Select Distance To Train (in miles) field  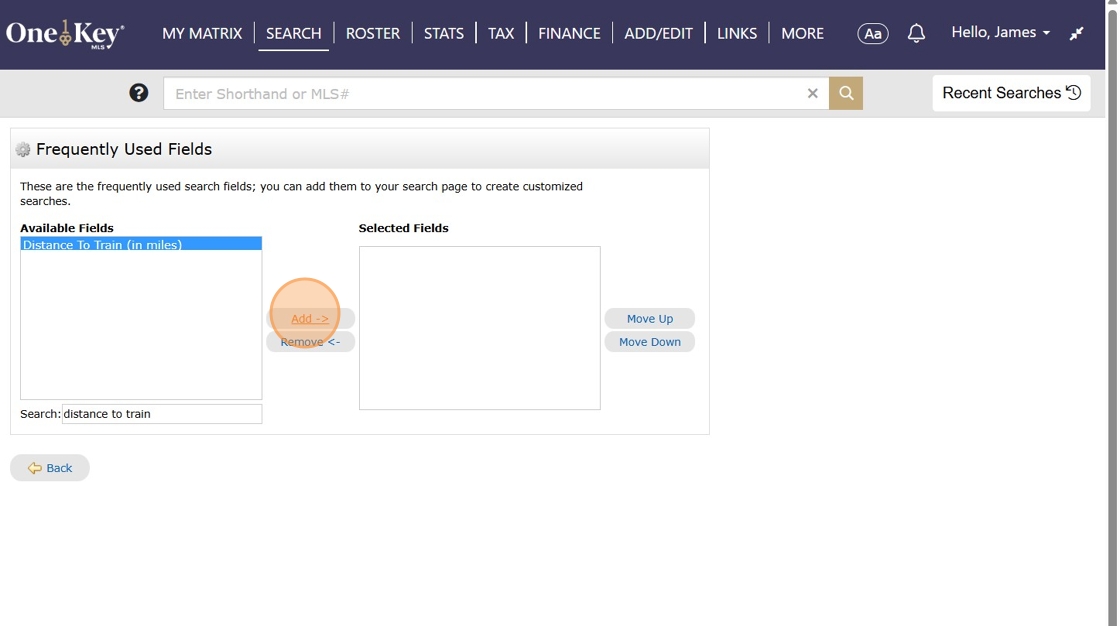click(102, 244)
